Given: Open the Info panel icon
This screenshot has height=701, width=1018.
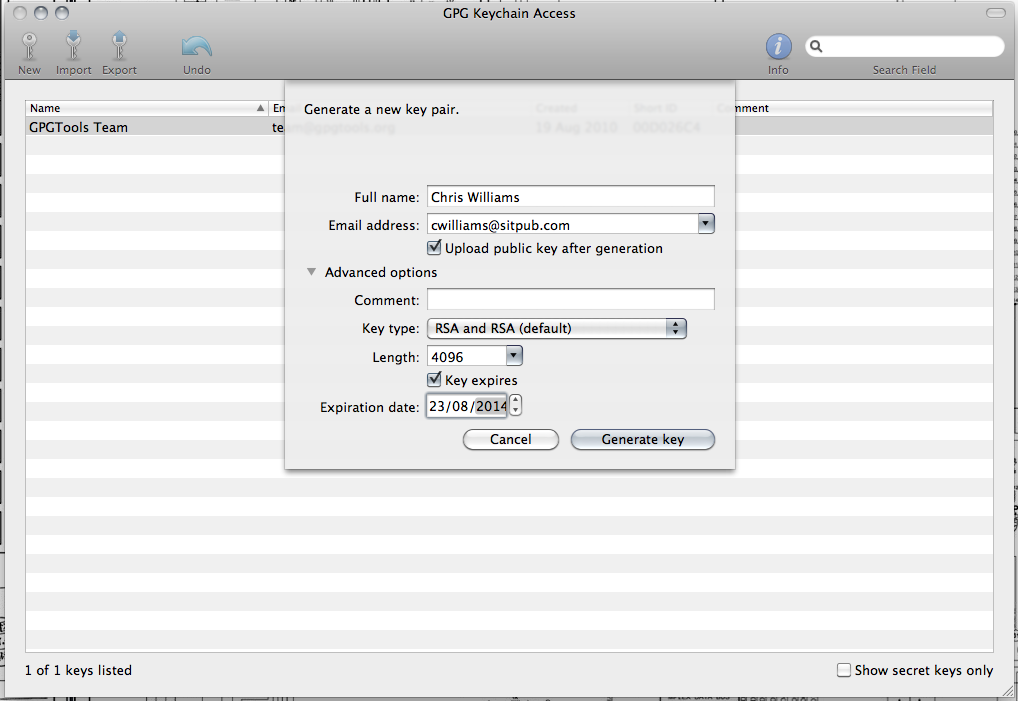Looking at the screenshot, I should click(778, 47).
